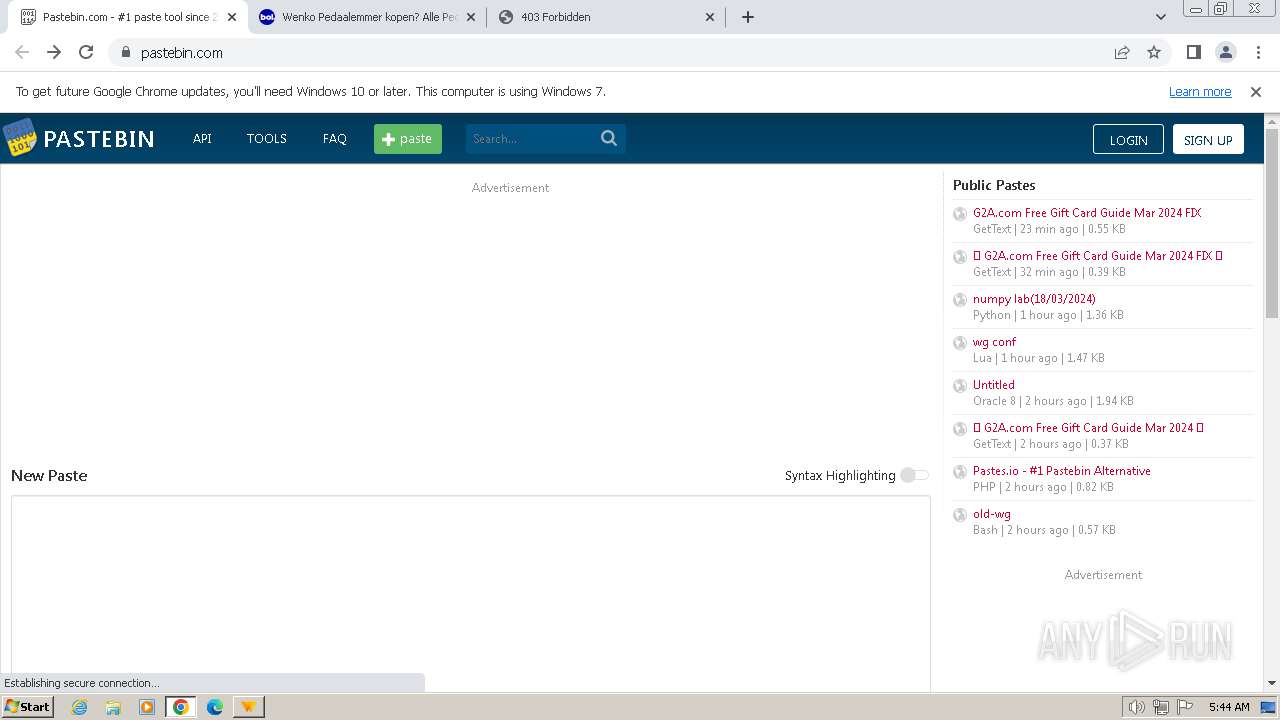Open the TOOLS menu item
The height and width of the screenshot is (720, 1280).
pos(267,139)
